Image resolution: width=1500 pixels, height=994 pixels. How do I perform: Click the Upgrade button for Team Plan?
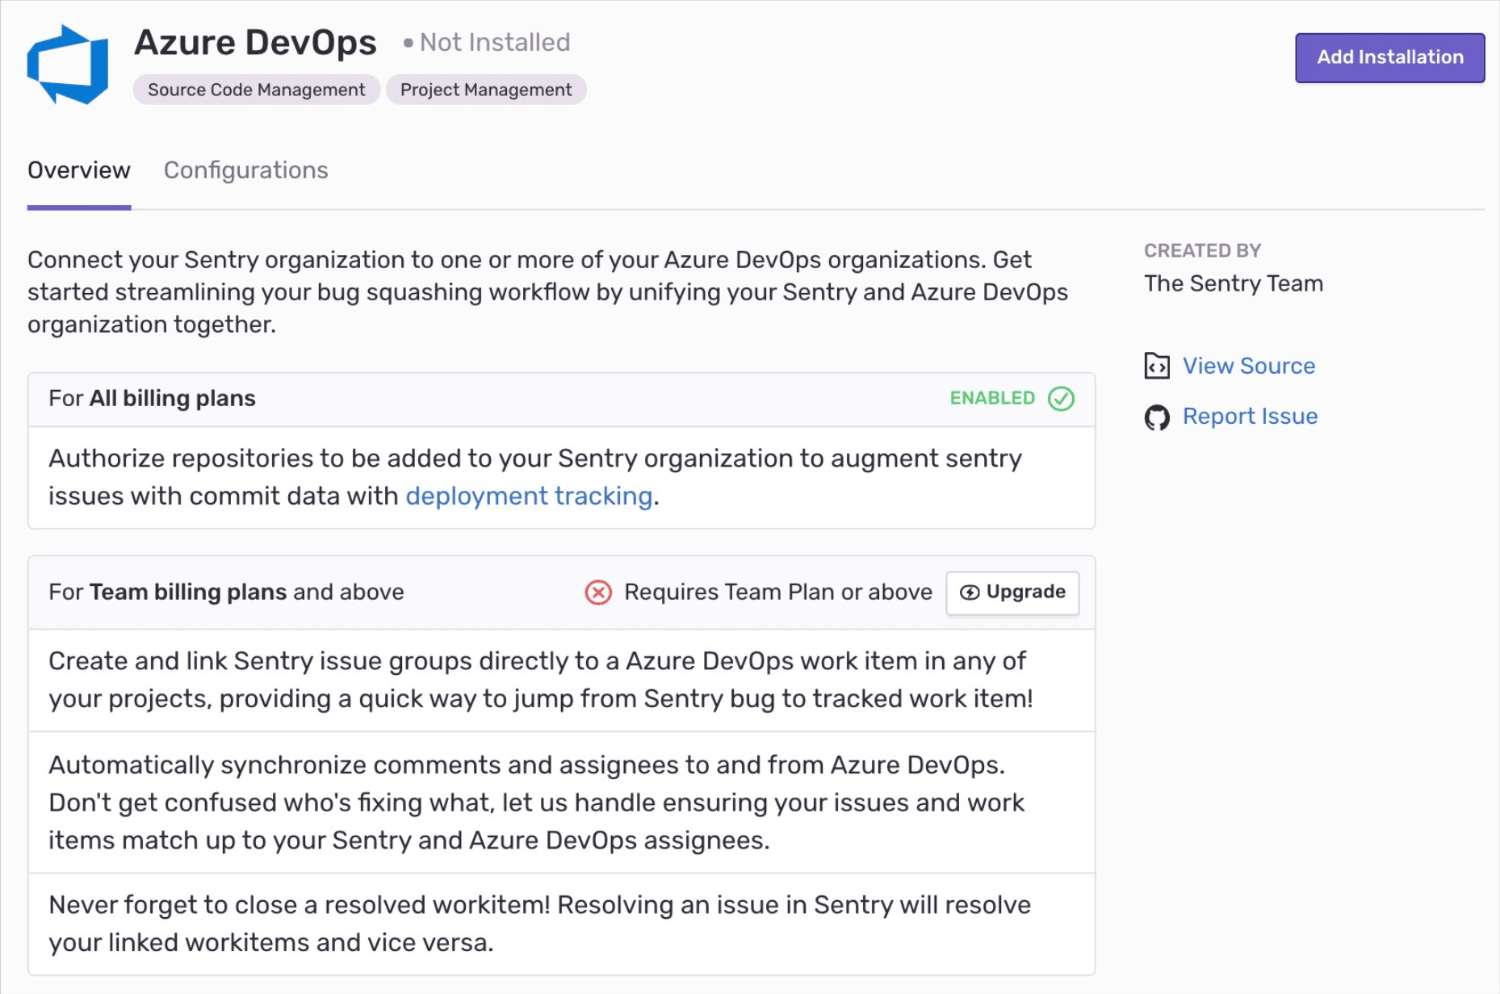1012,592
